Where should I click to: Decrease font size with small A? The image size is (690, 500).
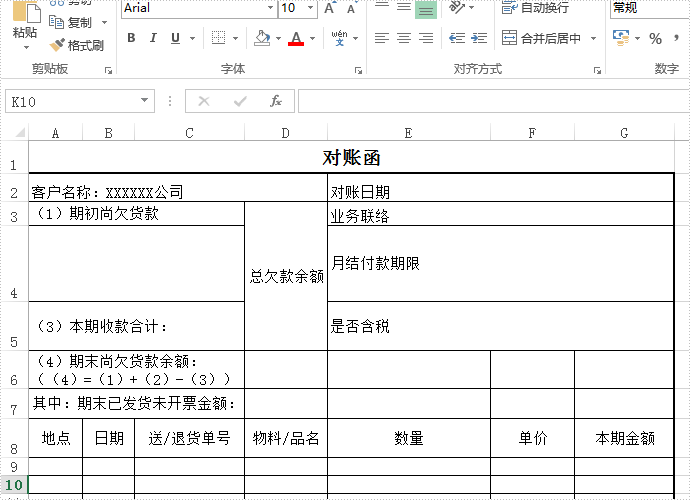[x=351, y=9]
